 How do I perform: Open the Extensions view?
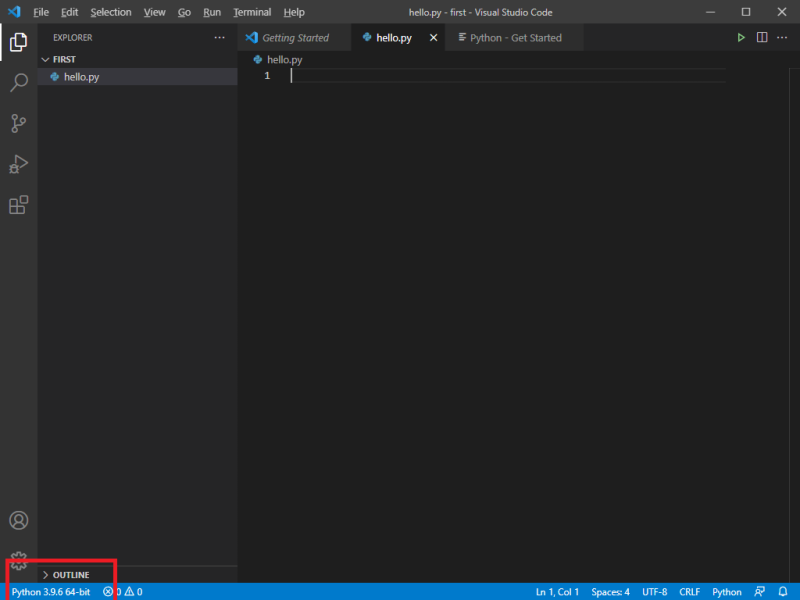click(x=17, y=206)
